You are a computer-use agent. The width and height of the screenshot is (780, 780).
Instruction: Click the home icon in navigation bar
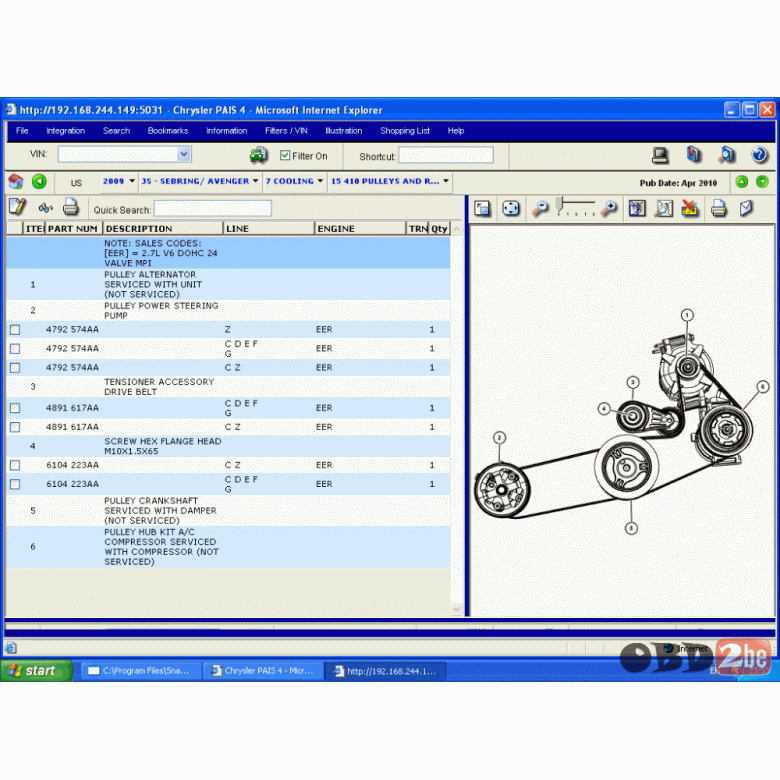[16, 182]
